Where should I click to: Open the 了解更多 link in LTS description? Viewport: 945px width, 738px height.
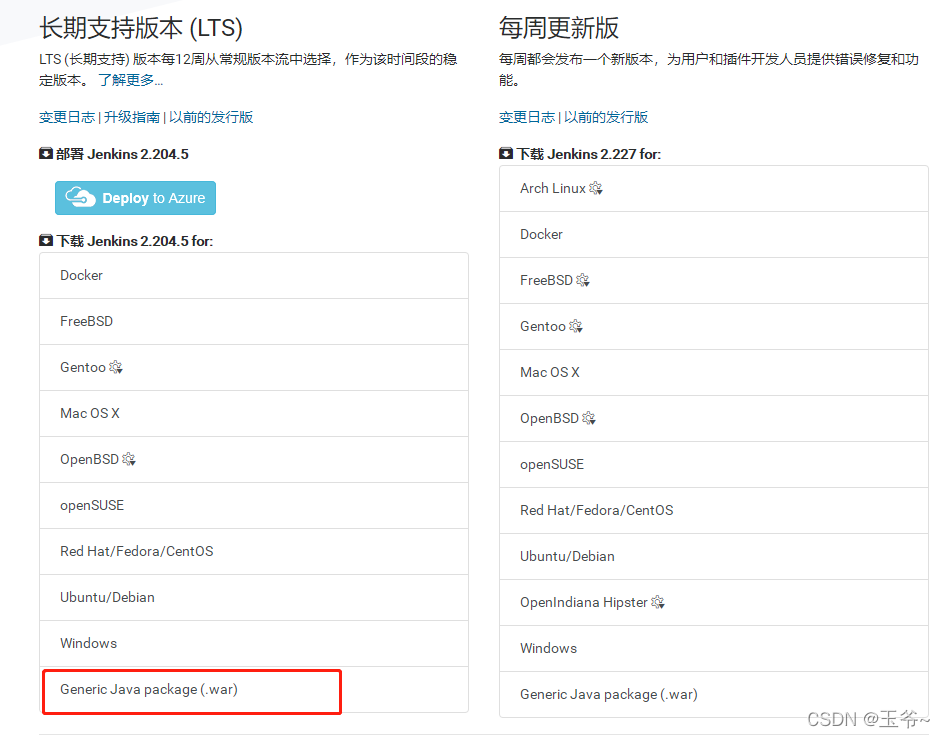pos(130,80)
